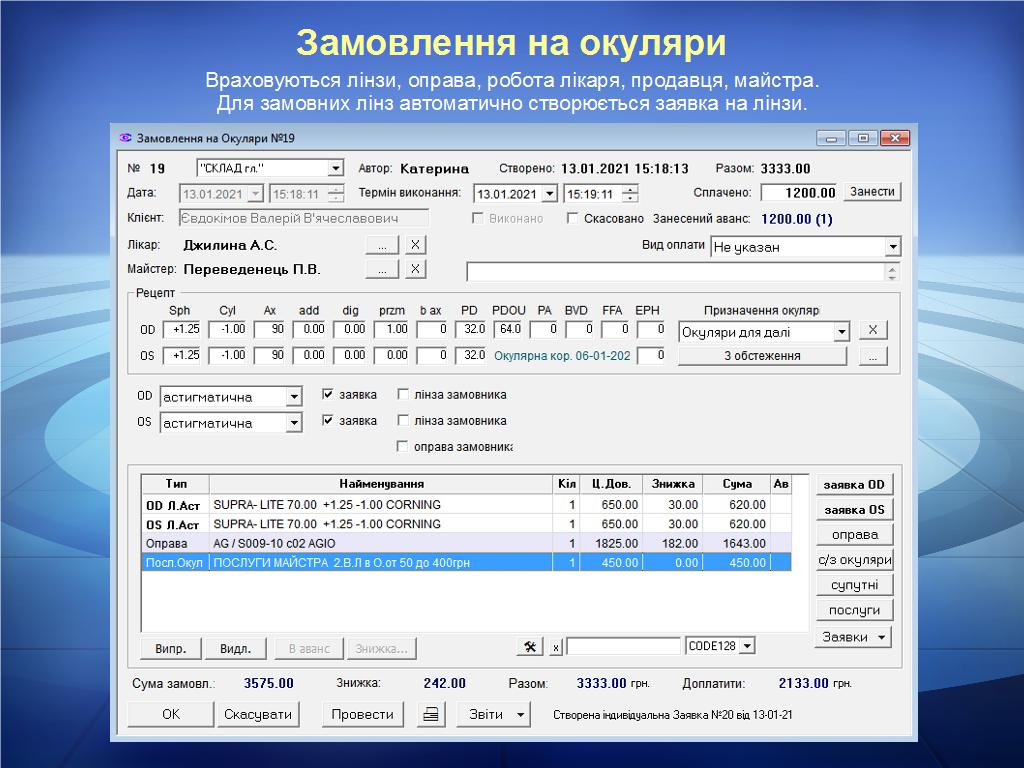Enable the оправа замовника checkbox

coord(403,447)
